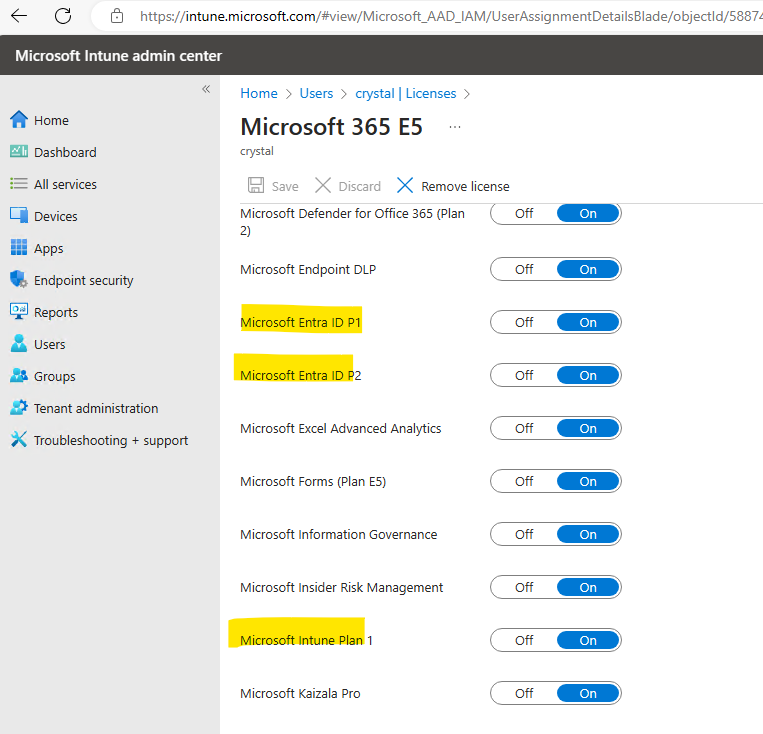Viewport: 763px width, 734px height.
Task: Open the Home label in the sidebar
Action: [x=51, y=121]
